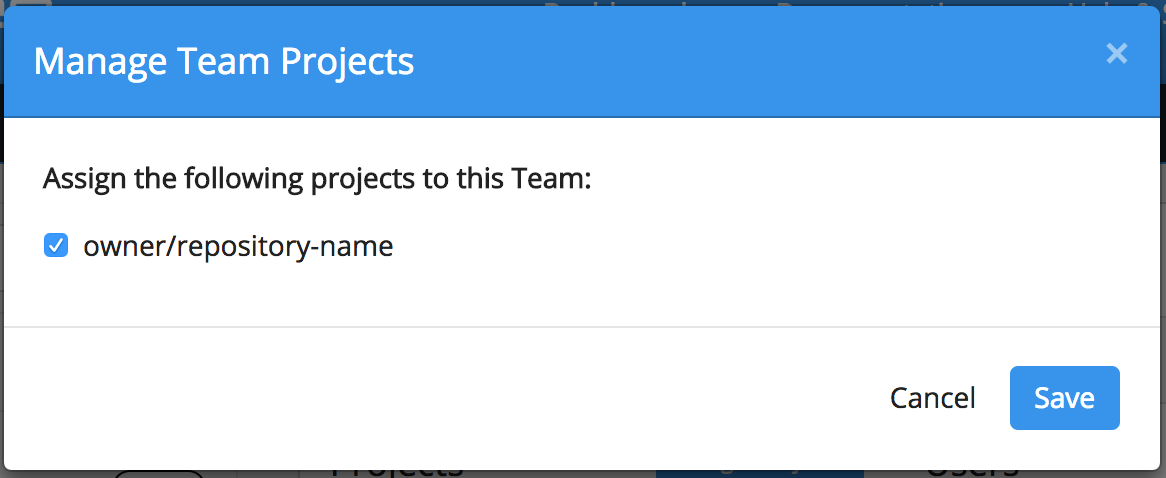Click the Manage Team Projects title
1166x478 pixels.
tap(224, 62)
